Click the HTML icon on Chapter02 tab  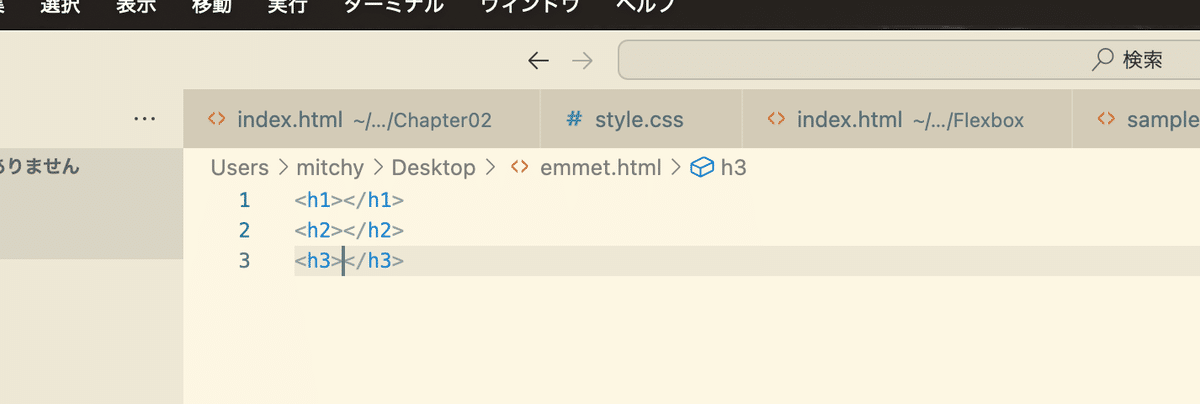click(216, 120)
